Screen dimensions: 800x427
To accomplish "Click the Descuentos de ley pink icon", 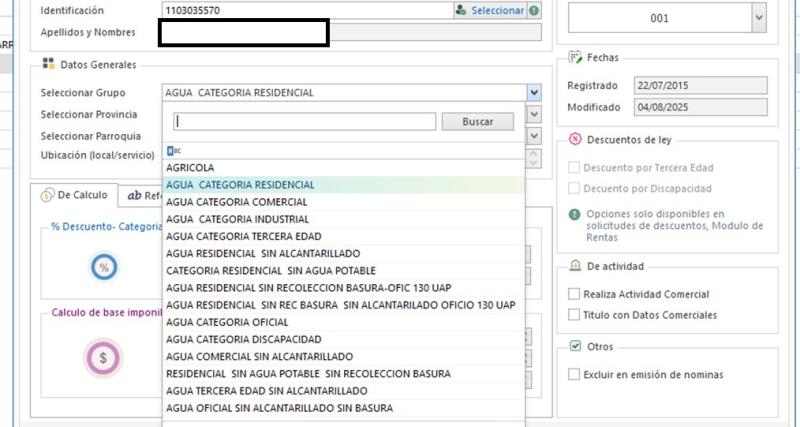I will [x=575, y=139].
